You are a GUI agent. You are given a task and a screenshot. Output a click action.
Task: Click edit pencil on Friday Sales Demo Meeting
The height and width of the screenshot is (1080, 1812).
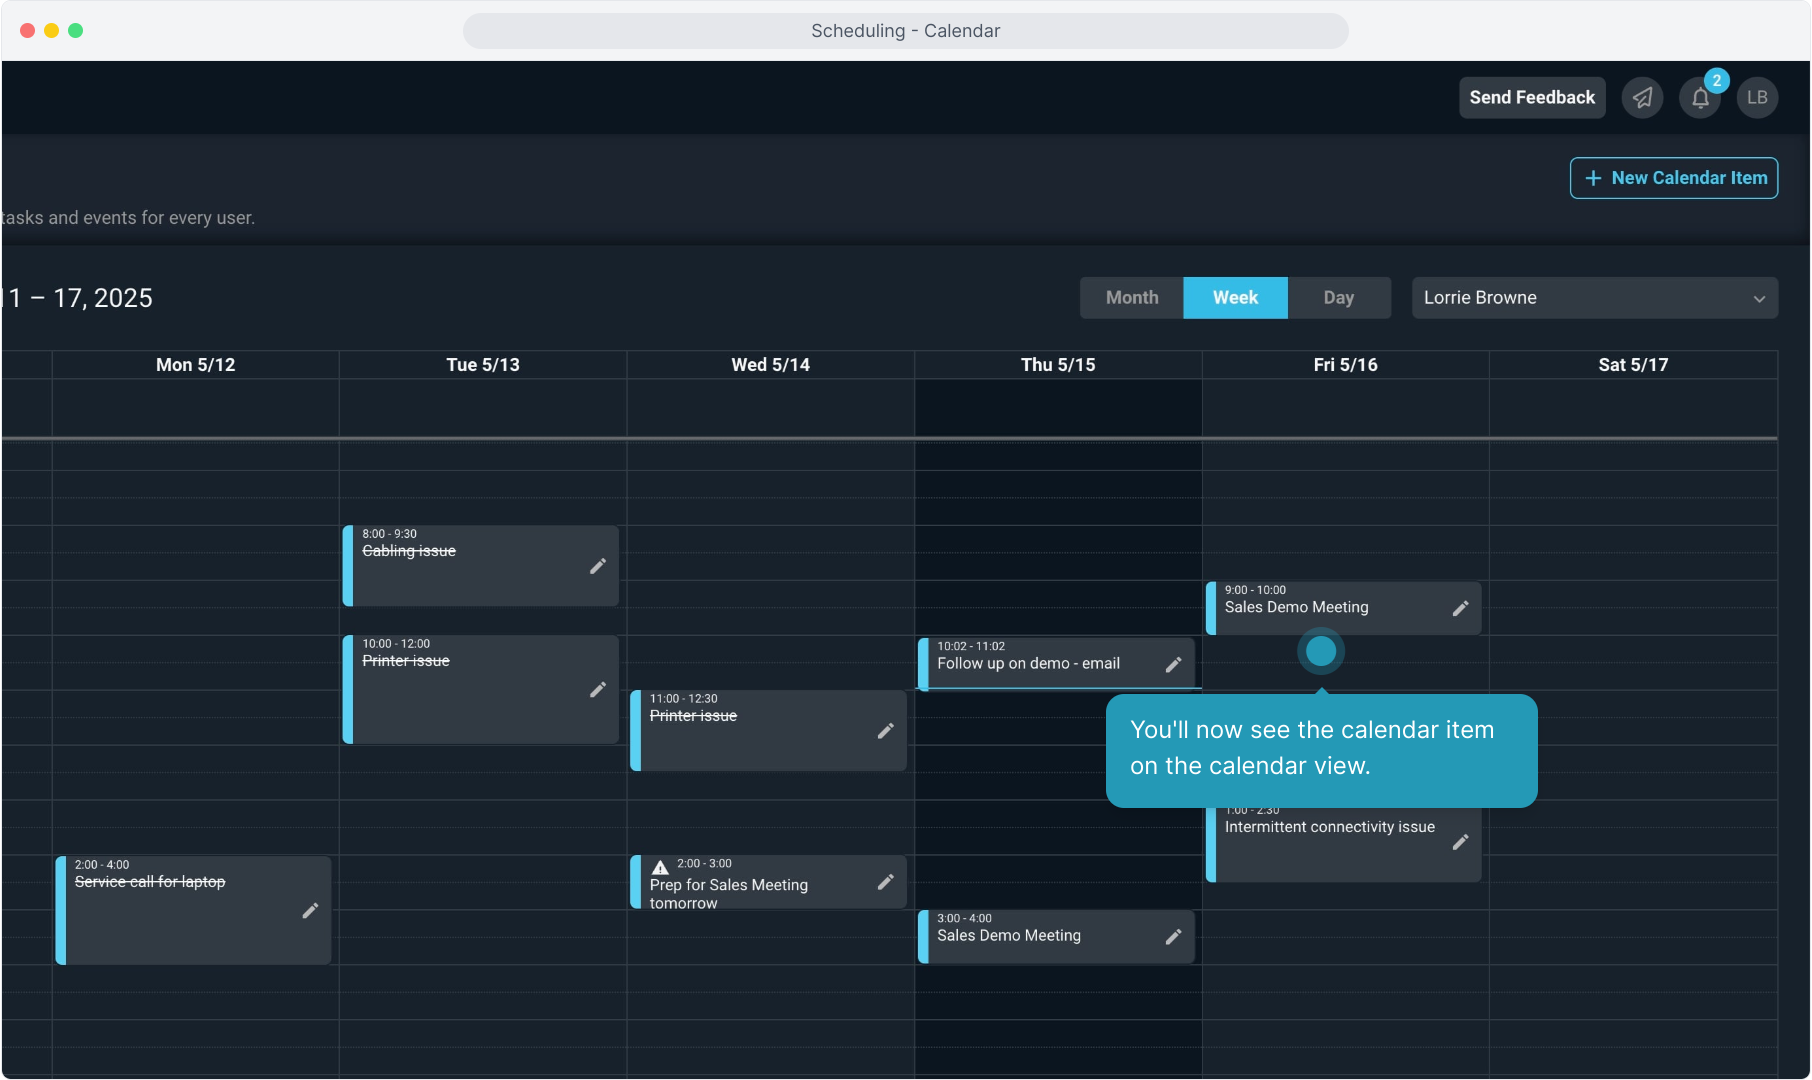coord(1460,608)
